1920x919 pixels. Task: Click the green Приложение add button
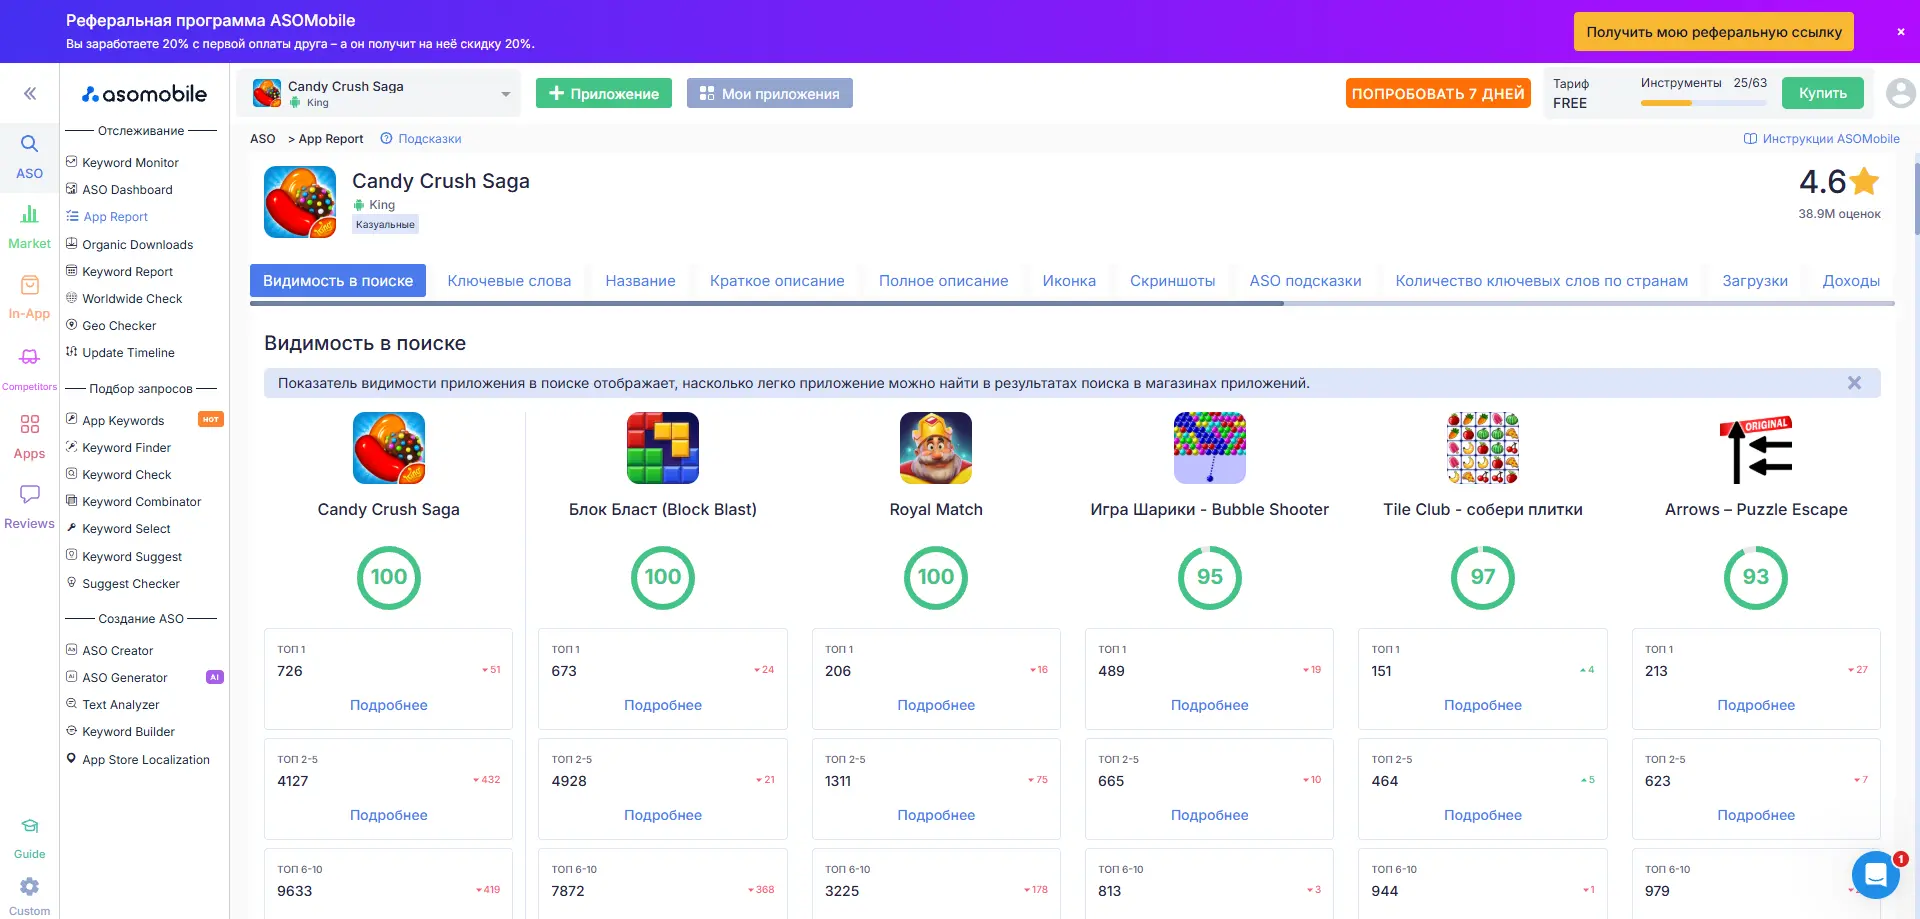(604, 93)
